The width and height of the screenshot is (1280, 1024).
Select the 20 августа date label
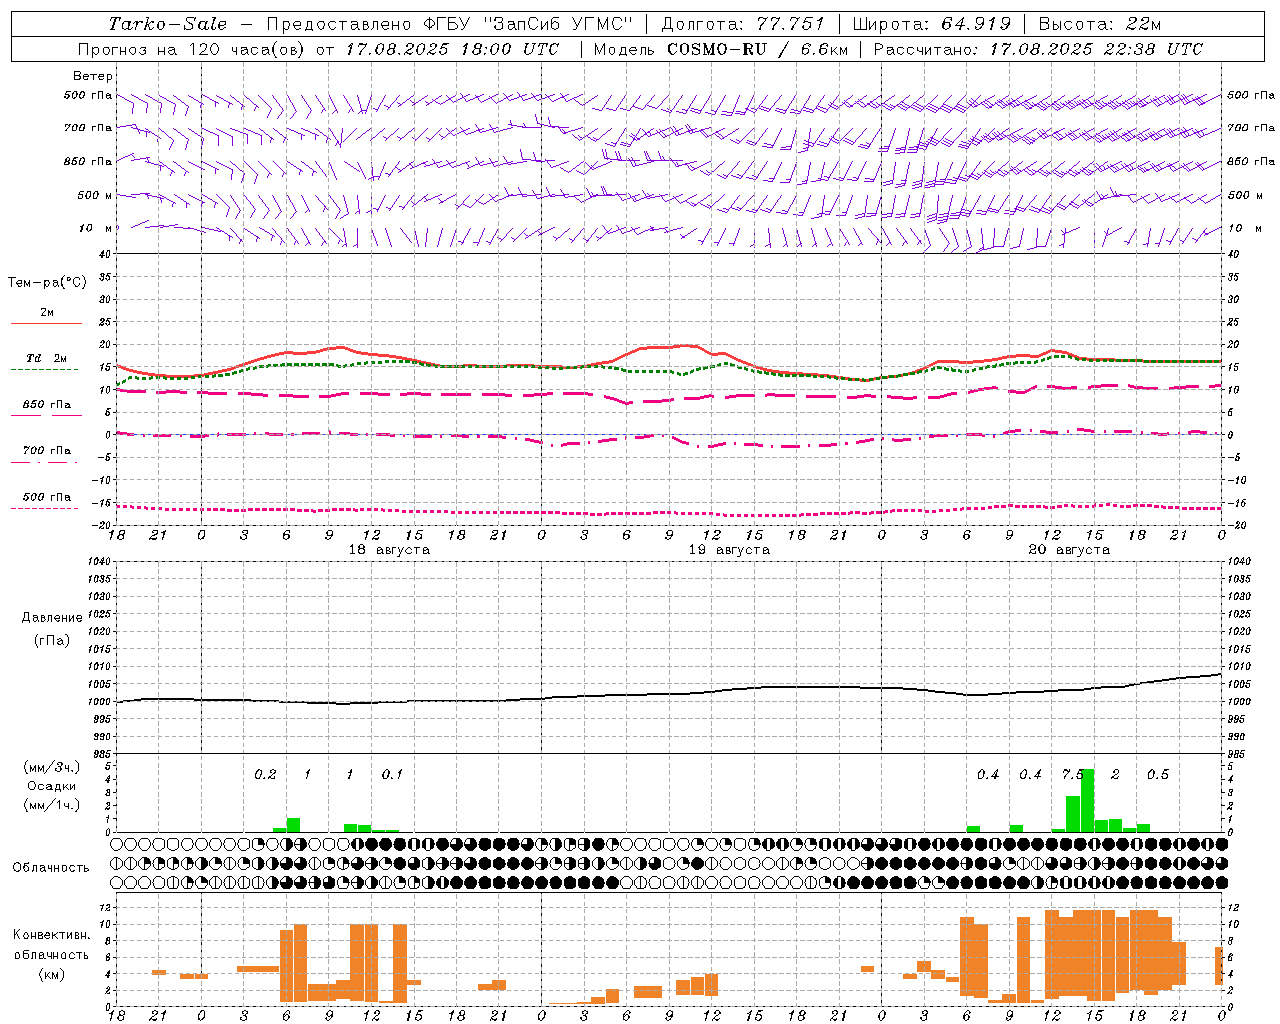tap(1069, 550)
